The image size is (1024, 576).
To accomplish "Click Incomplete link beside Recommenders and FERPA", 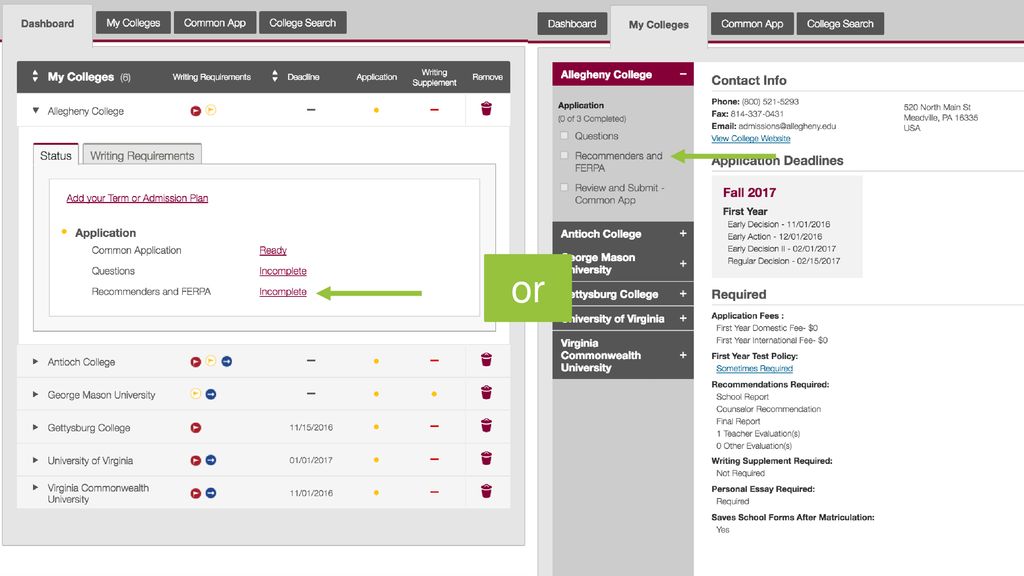I will tap(283, 292).
